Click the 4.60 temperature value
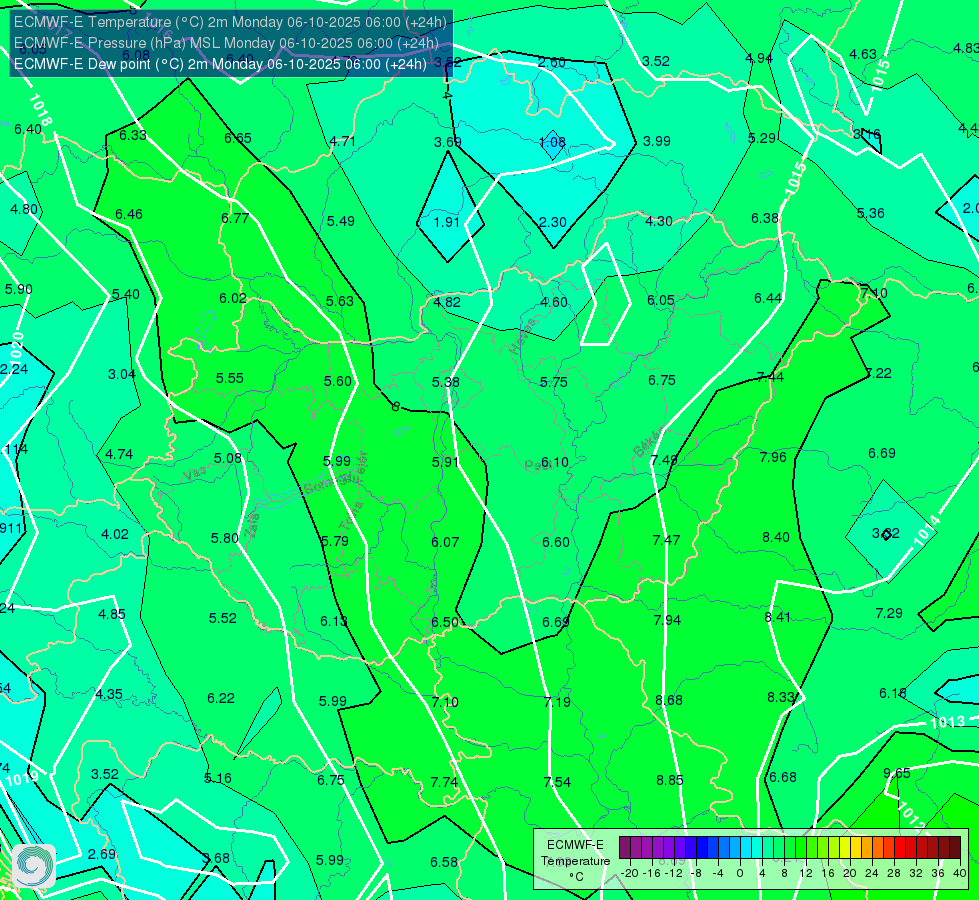979x900 pixels. [554, 302]
